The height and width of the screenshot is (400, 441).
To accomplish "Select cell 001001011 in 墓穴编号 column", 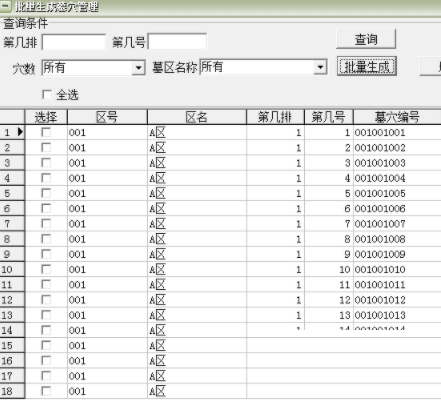I will [x=397, y=285].
